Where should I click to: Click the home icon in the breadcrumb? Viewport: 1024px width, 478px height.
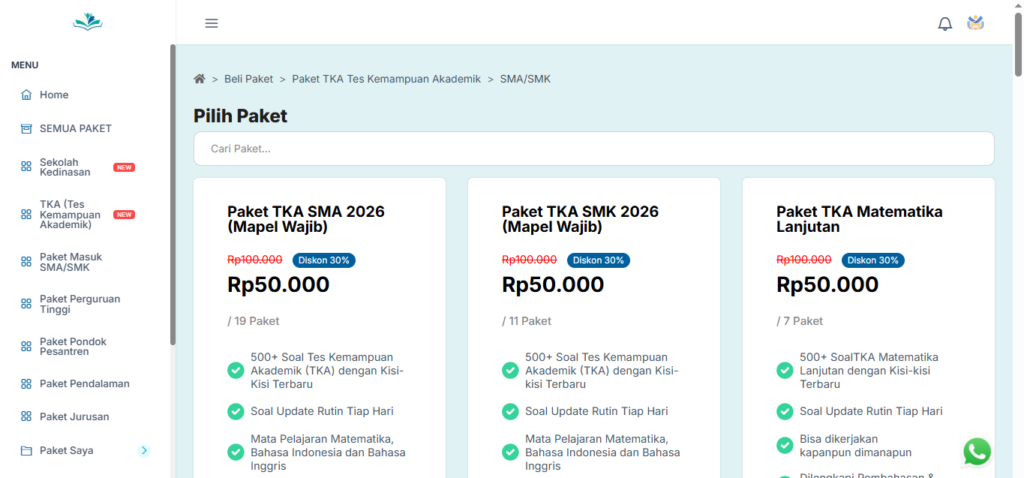[199, 79]
